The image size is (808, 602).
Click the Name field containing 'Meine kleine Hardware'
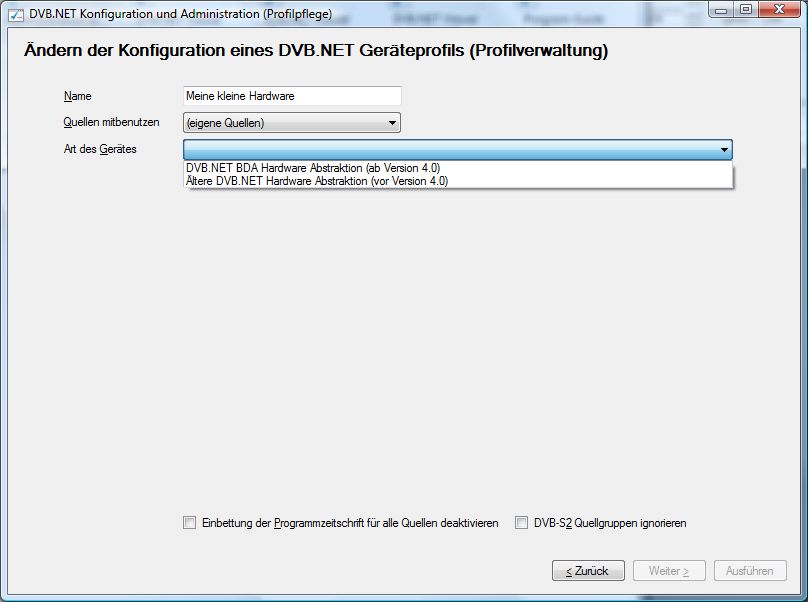tap(292, 96)
